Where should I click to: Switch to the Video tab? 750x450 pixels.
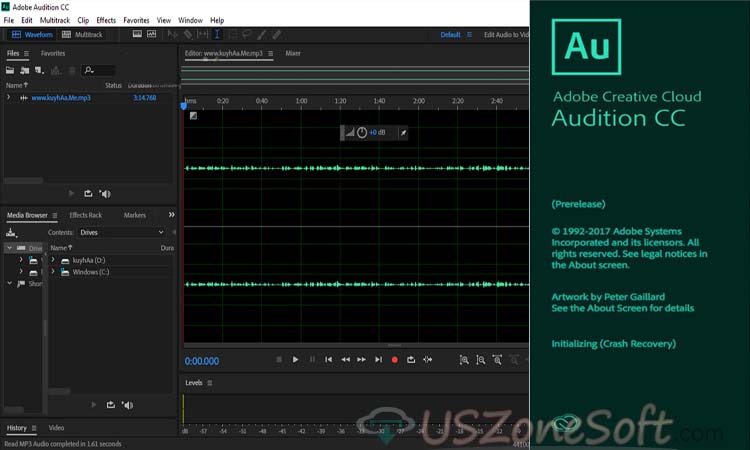point(56,428)
